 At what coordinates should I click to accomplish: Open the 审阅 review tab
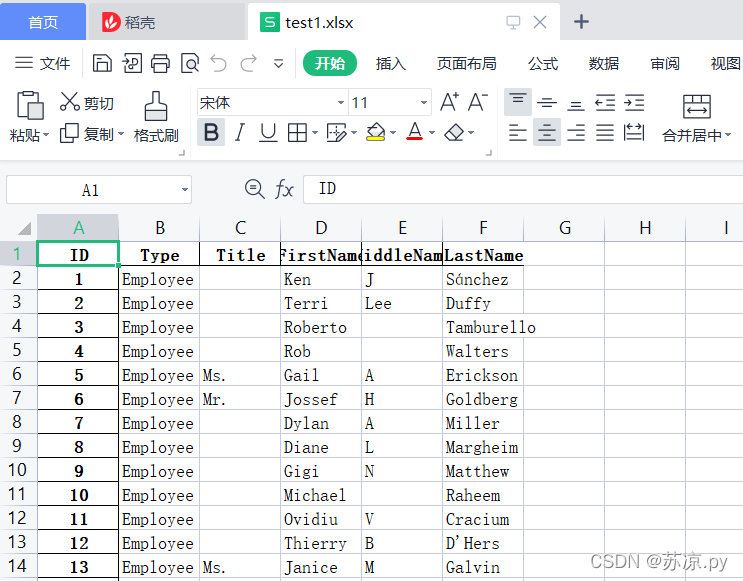coord(665,63)
